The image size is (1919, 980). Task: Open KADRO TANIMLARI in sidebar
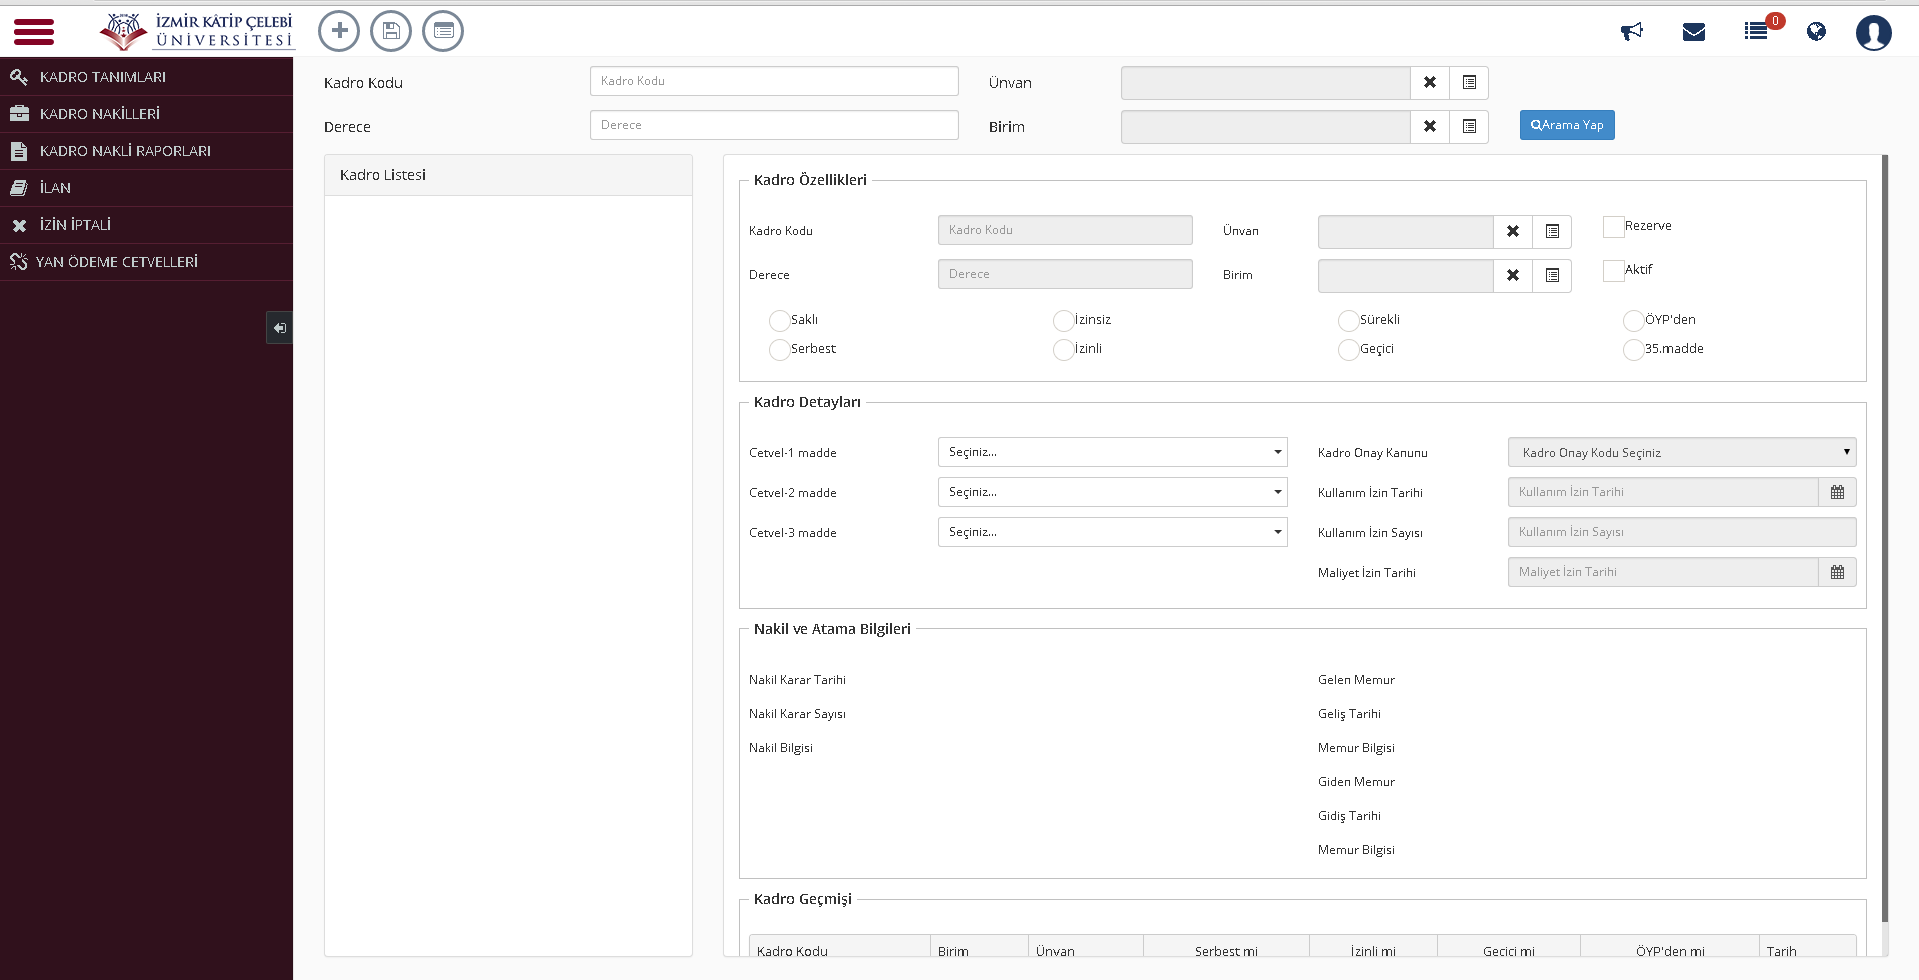pos(146,77)
